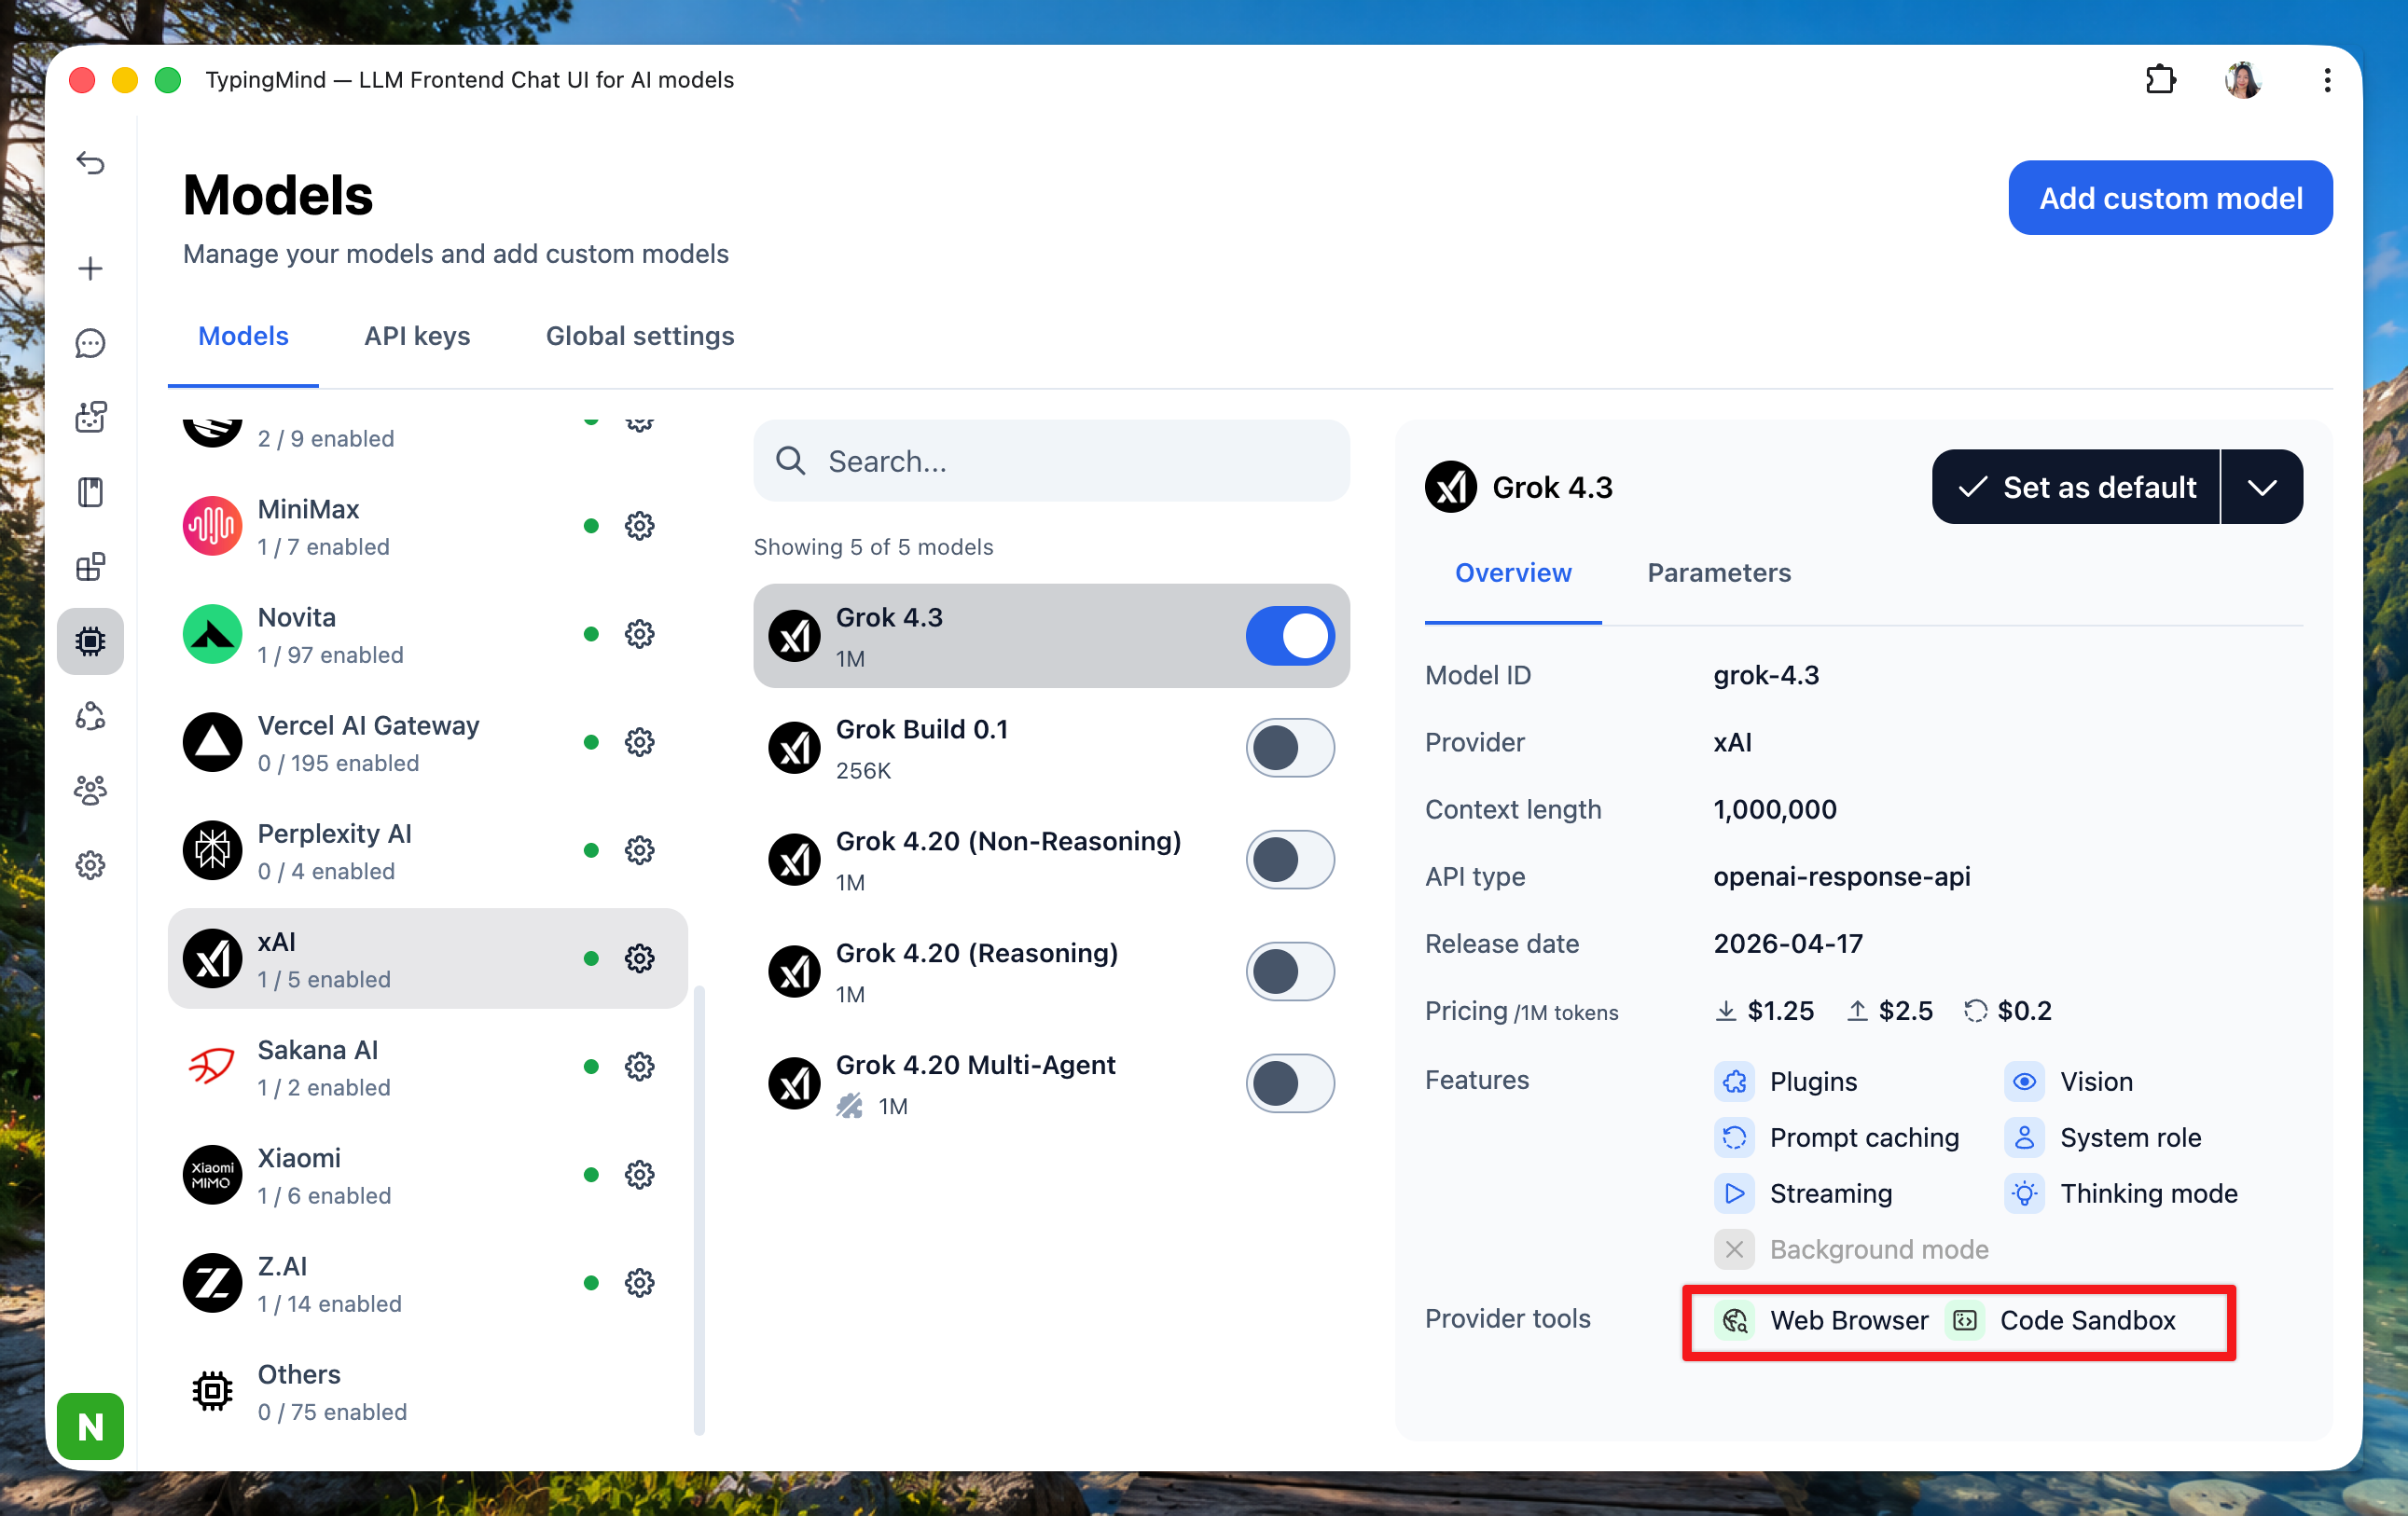This screenshot has height=1516, width=2408.
Task: Open the book icon in the left sidebar
Action: 90,492
